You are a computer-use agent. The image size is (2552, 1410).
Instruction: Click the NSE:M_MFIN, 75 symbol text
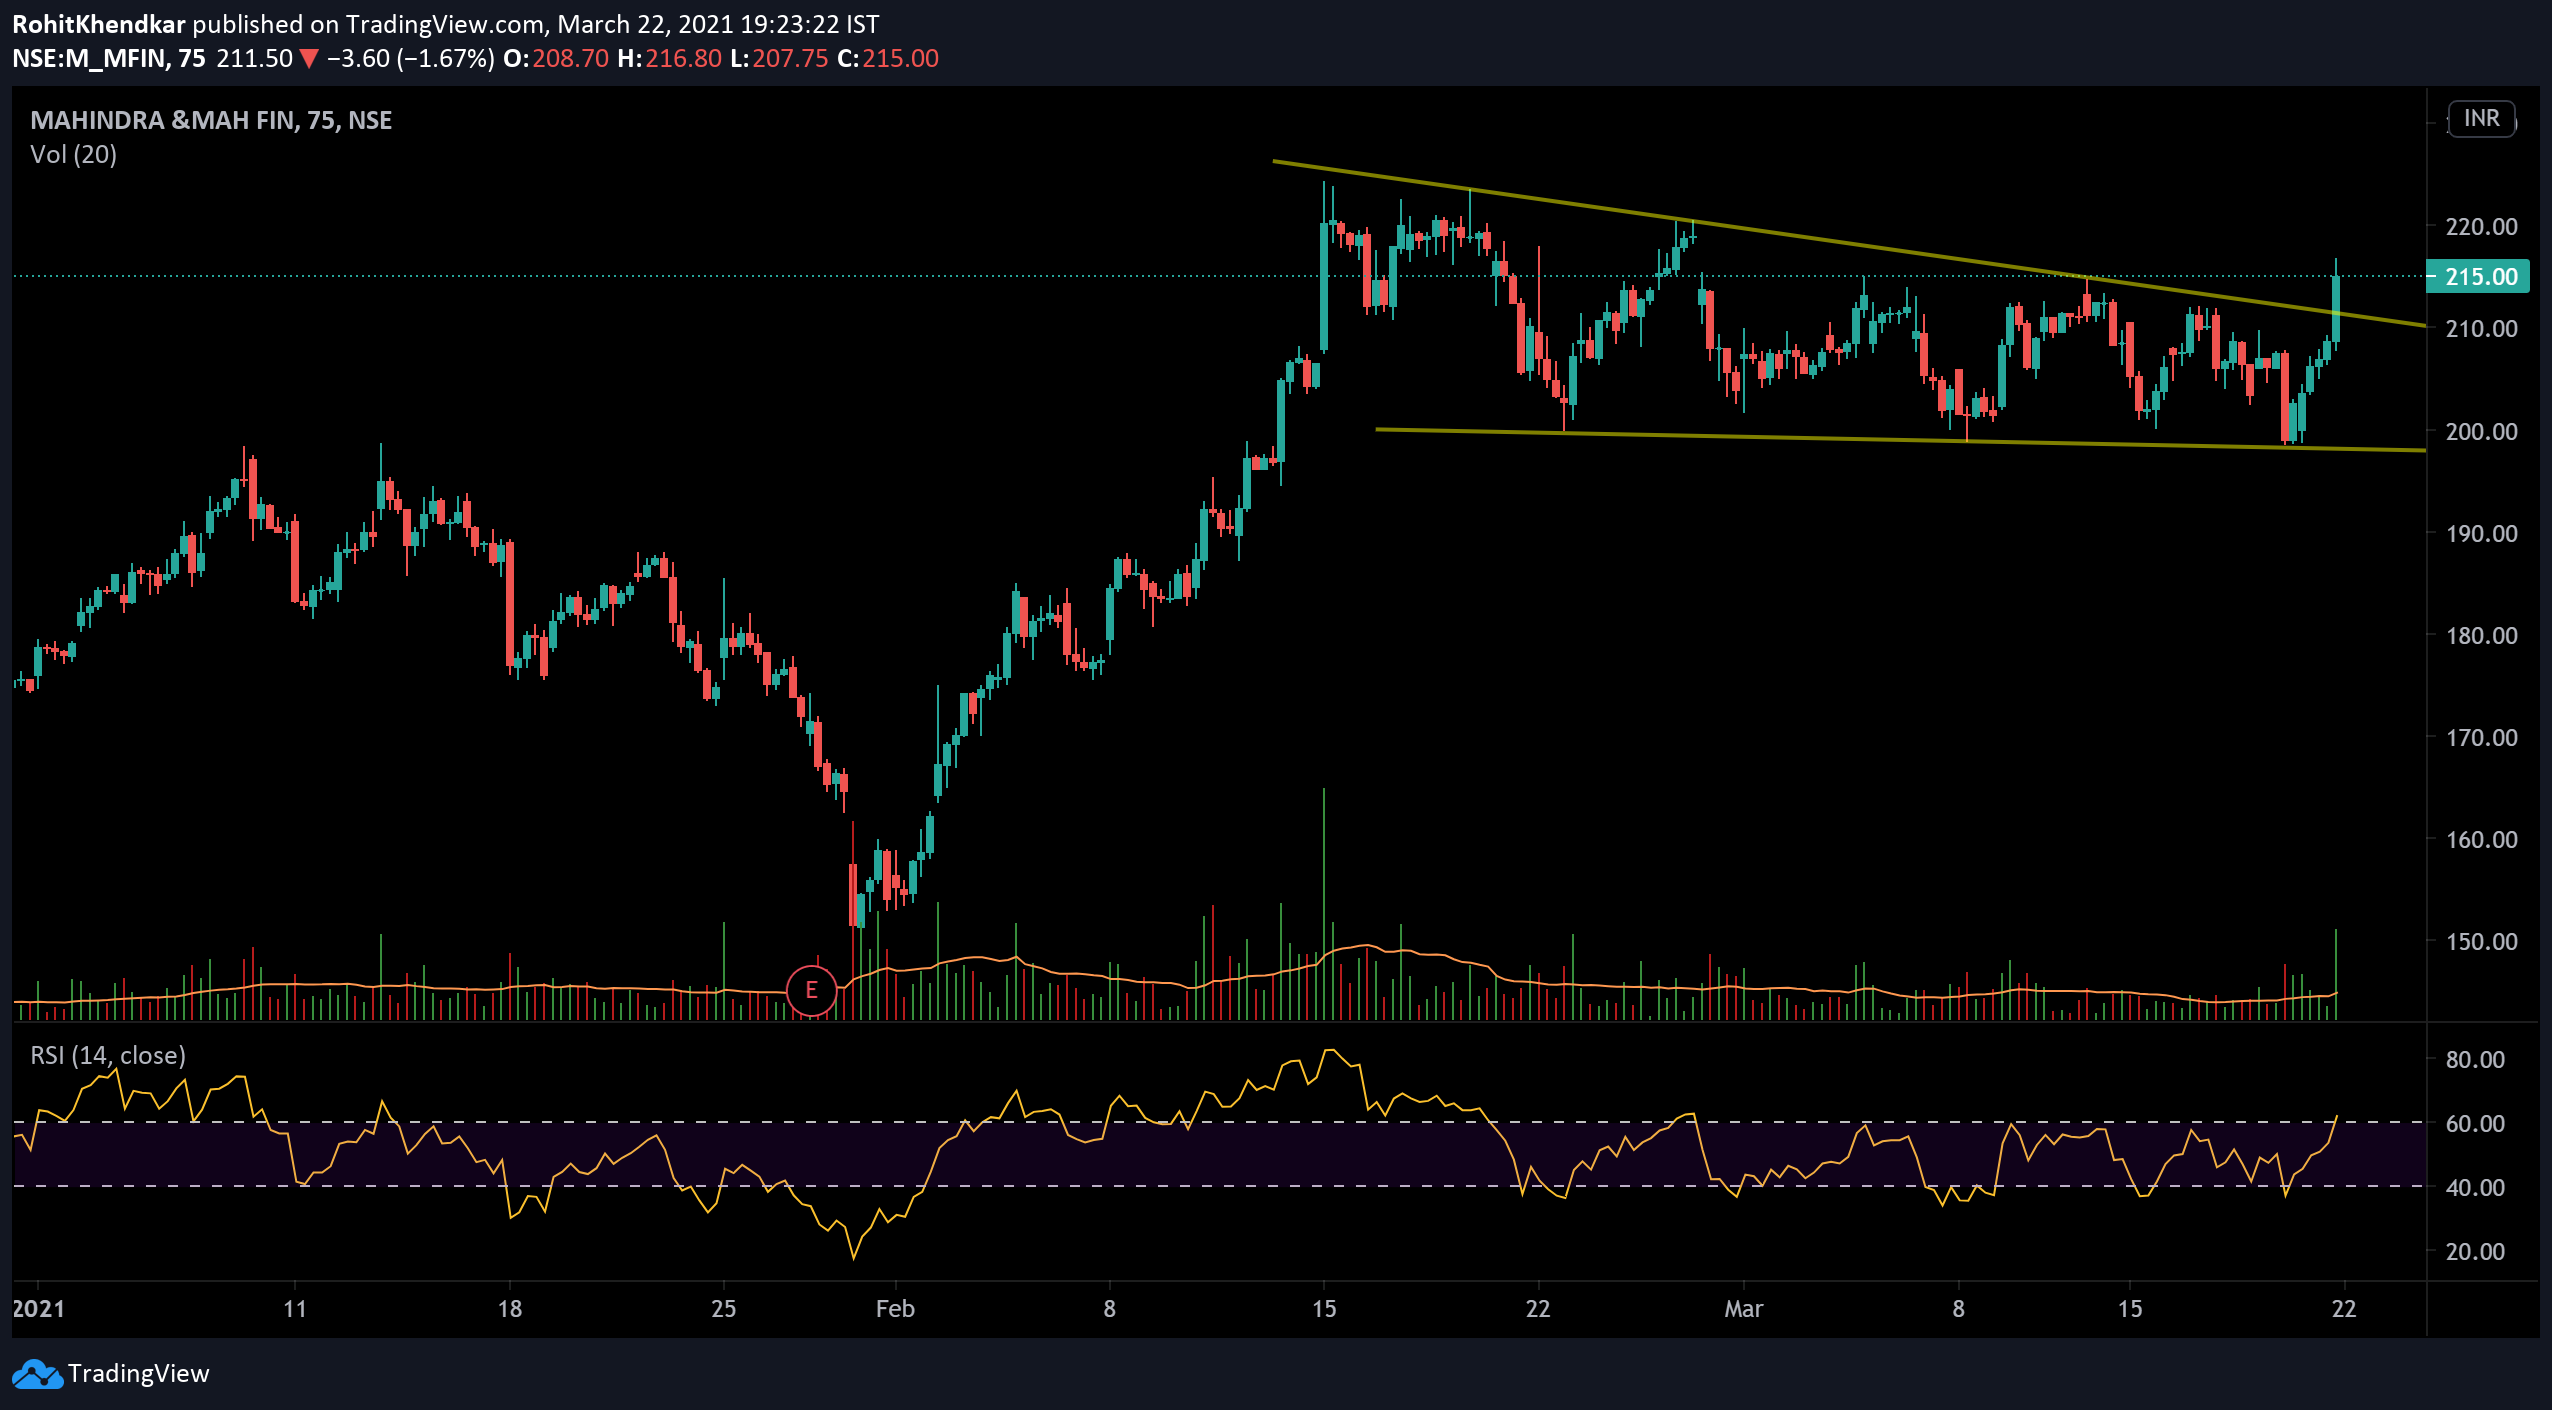click(x=108, y=59)
